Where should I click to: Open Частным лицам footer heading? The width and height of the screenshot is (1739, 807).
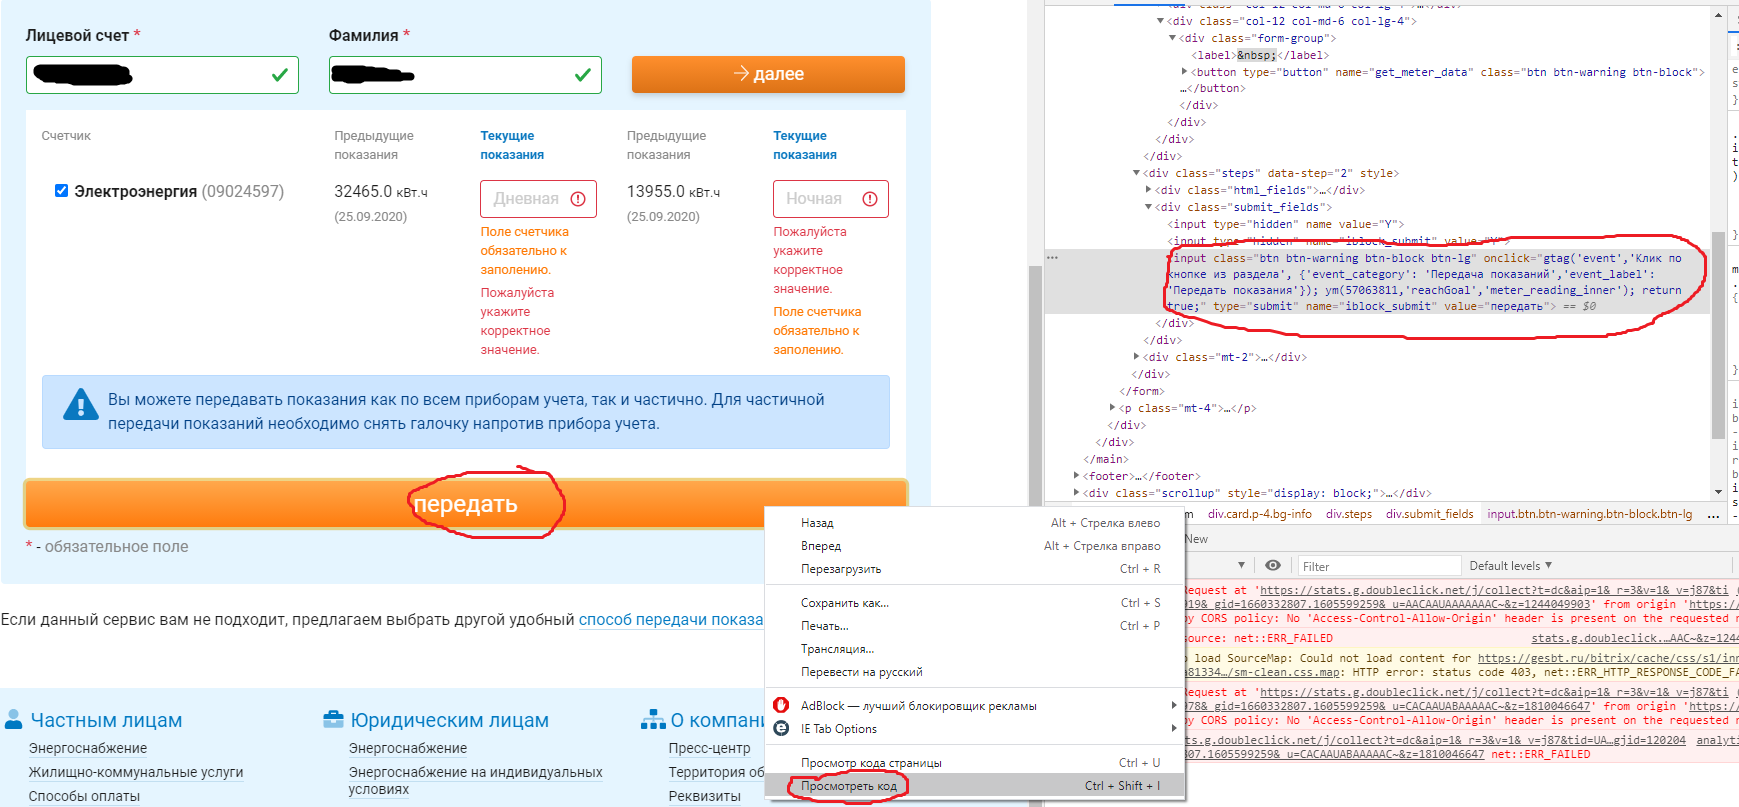click(106, 720)
